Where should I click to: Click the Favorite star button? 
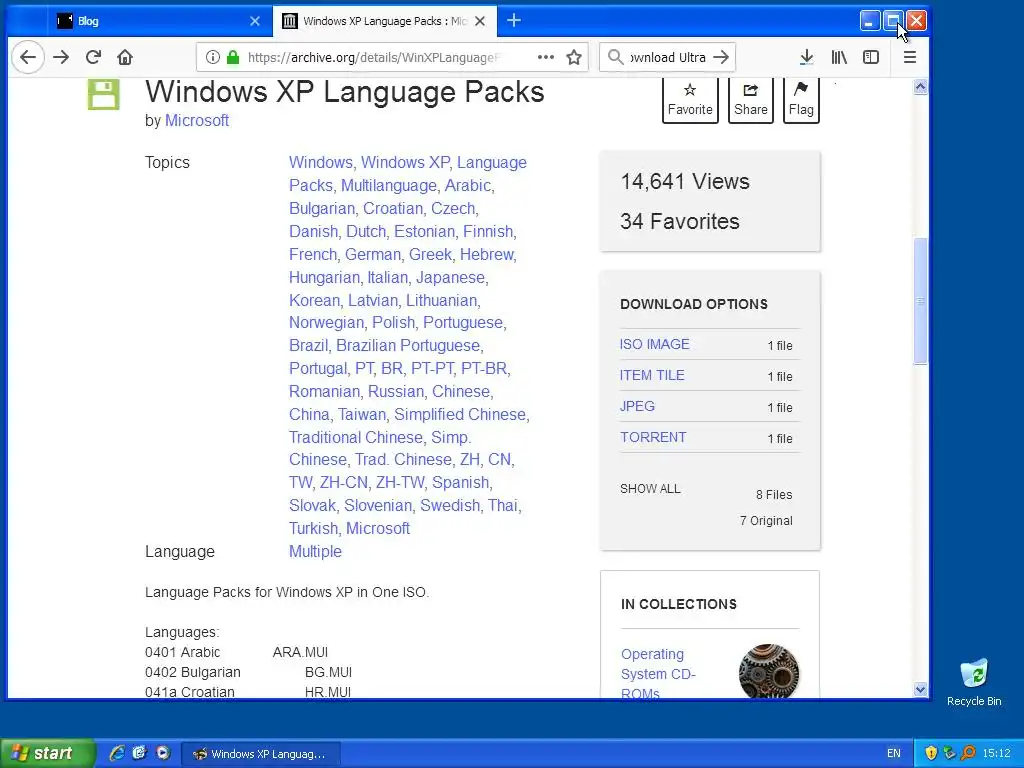point(690,100)
